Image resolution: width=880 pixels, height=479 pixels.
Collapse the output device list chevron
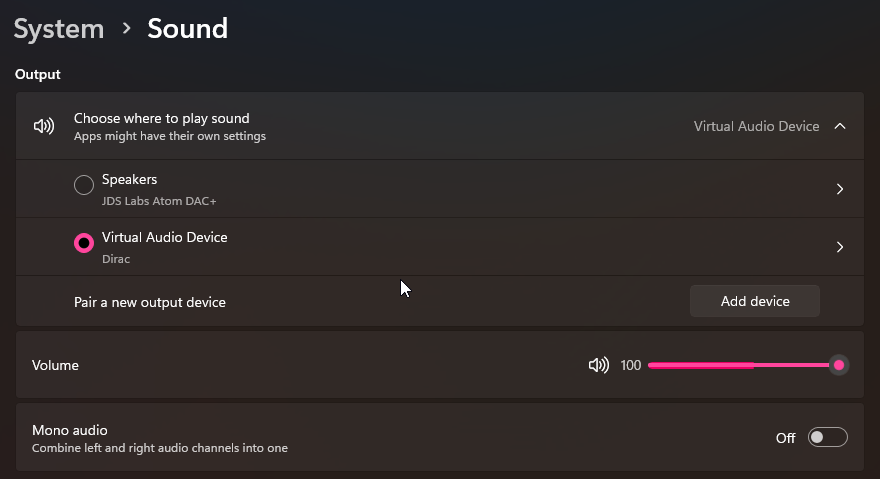tap(840, 126)
